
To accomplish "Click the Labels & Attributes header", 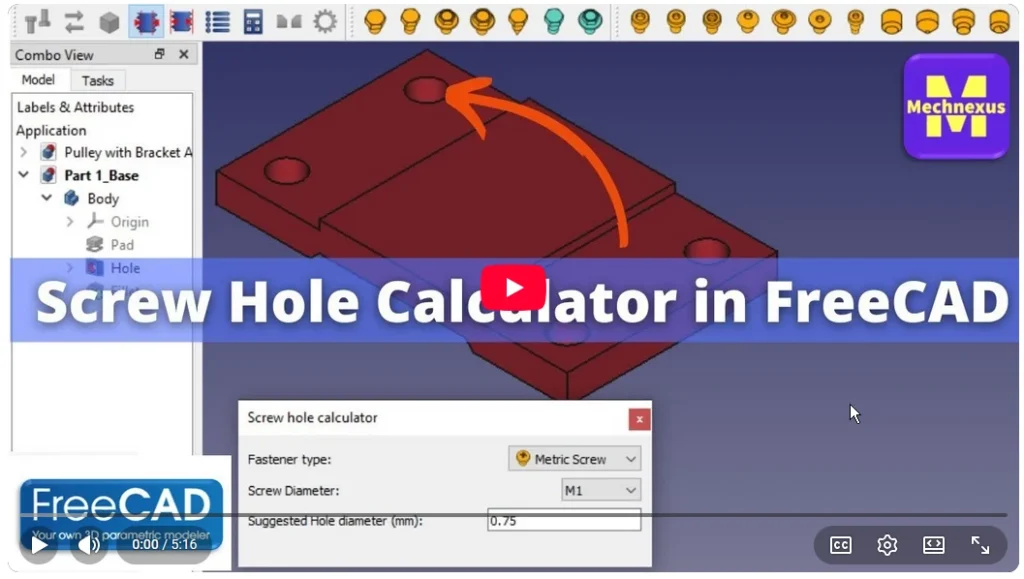I will (x=75, y=107).
